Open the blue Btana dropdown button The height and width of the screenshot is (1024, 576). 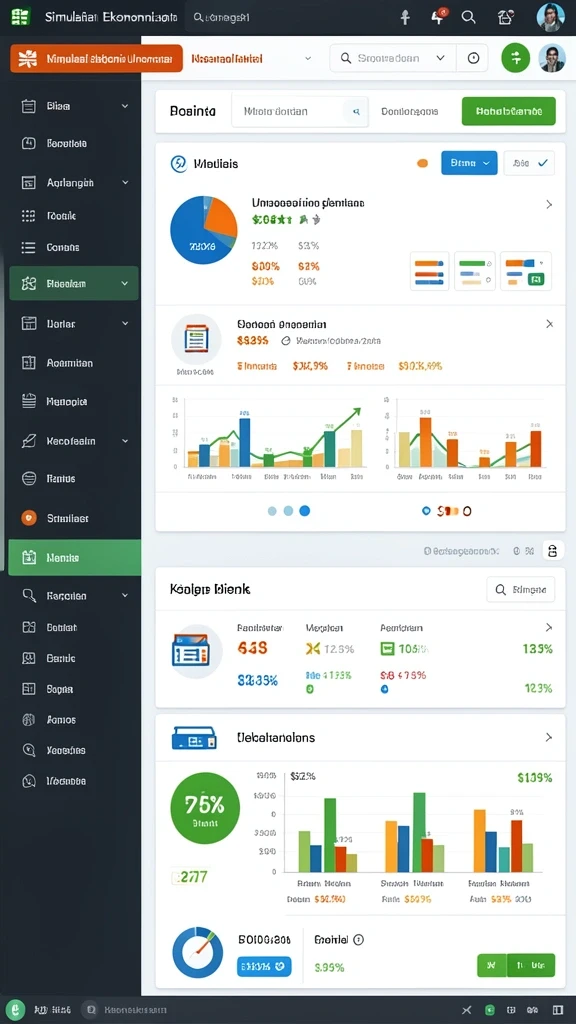pos(469,163)
